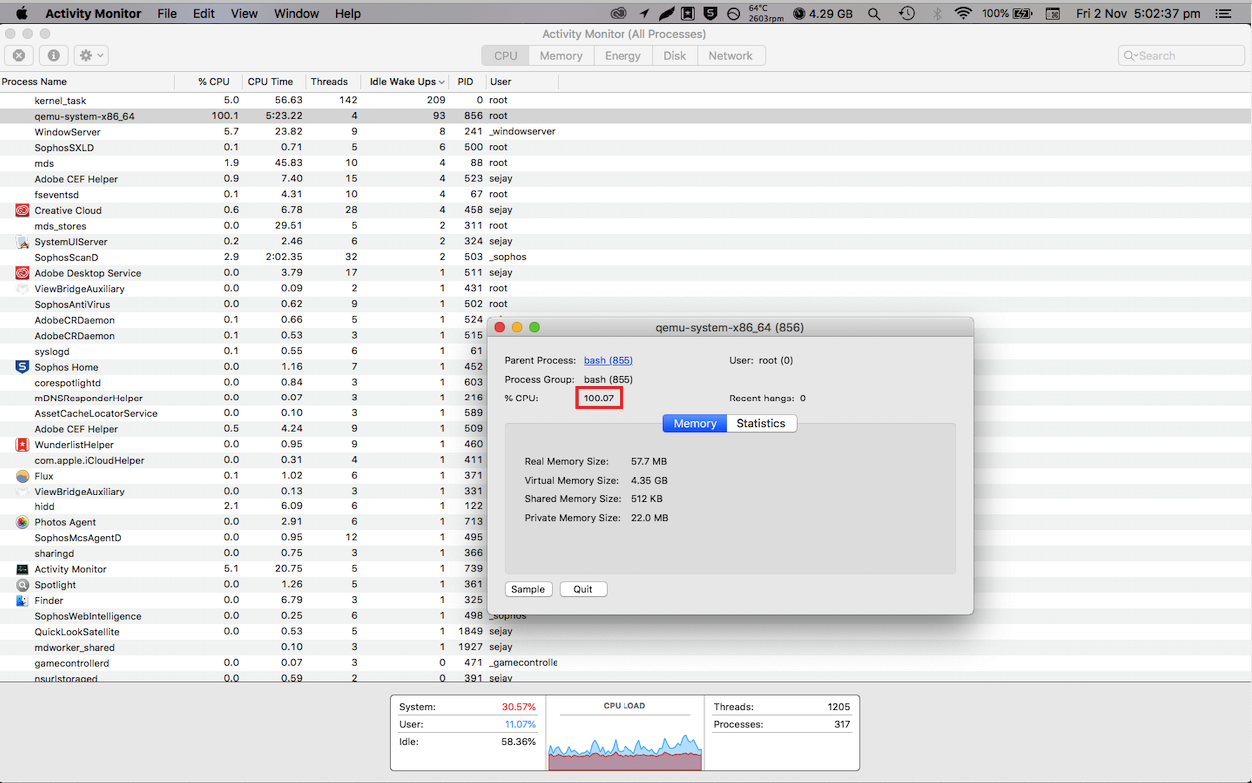Image resolution: width=1252 pixels, height=783 pixels.
Task: Sort by Threads column header
Action: tap(333, 82)
